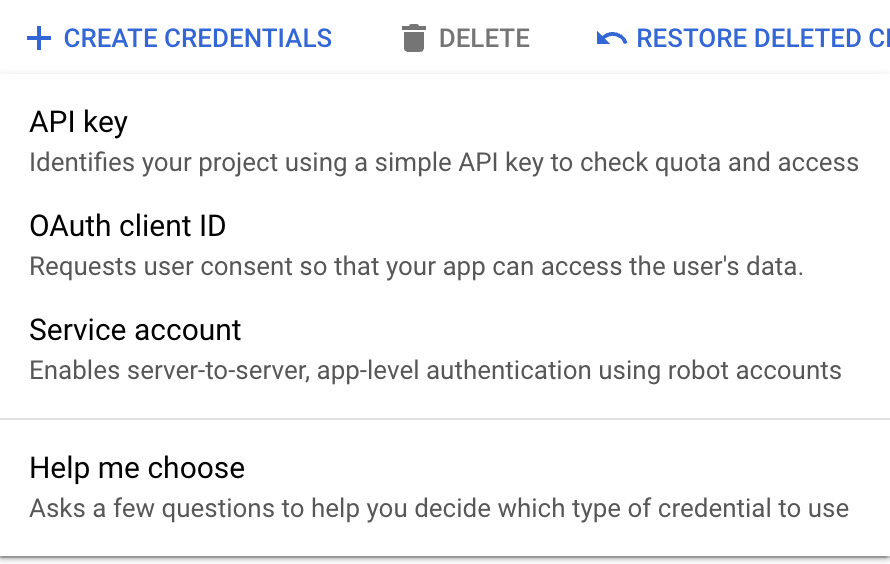Open the Help me choose title
Viewport: 890px width, 564px height.
tap(137, 468)
